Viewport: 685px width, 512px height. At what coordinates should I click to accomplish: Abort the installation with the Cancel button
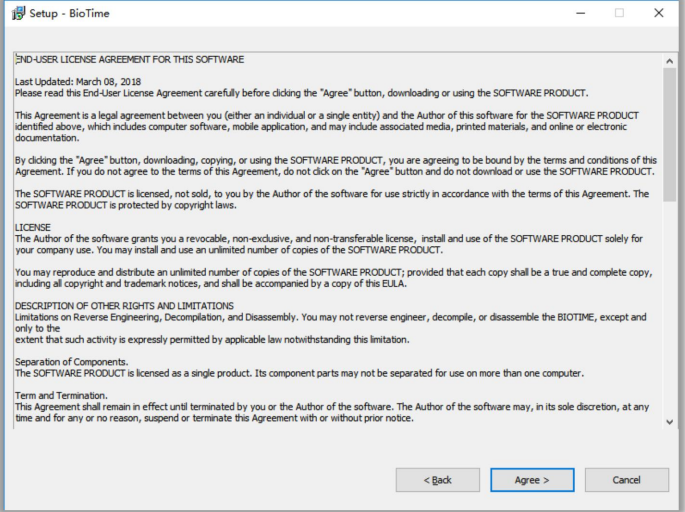626,480
